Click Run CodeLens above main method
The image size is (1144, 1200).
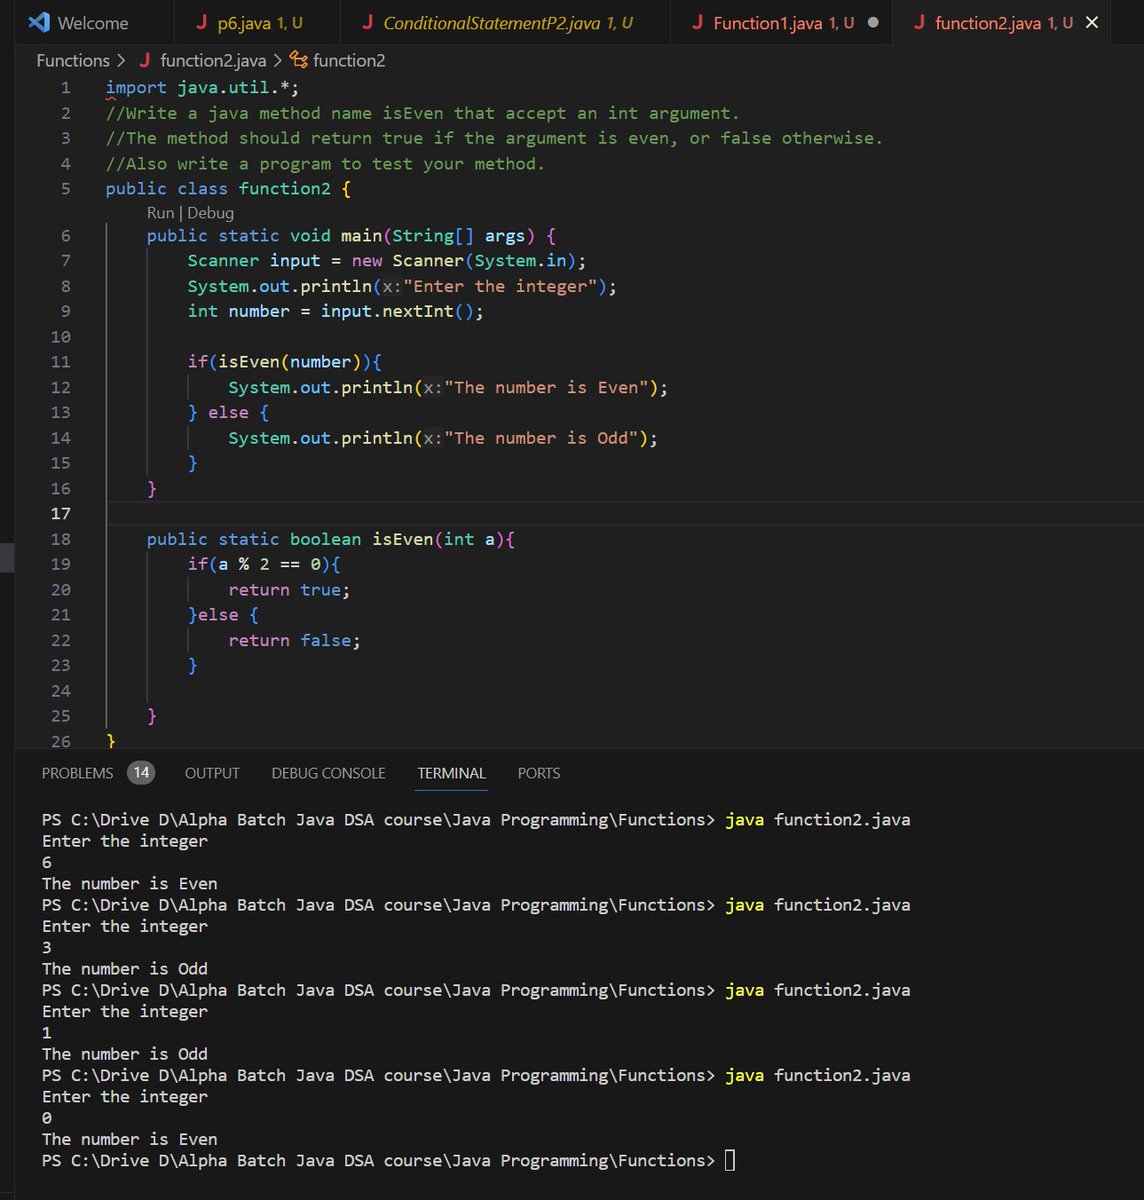[160, 212]
